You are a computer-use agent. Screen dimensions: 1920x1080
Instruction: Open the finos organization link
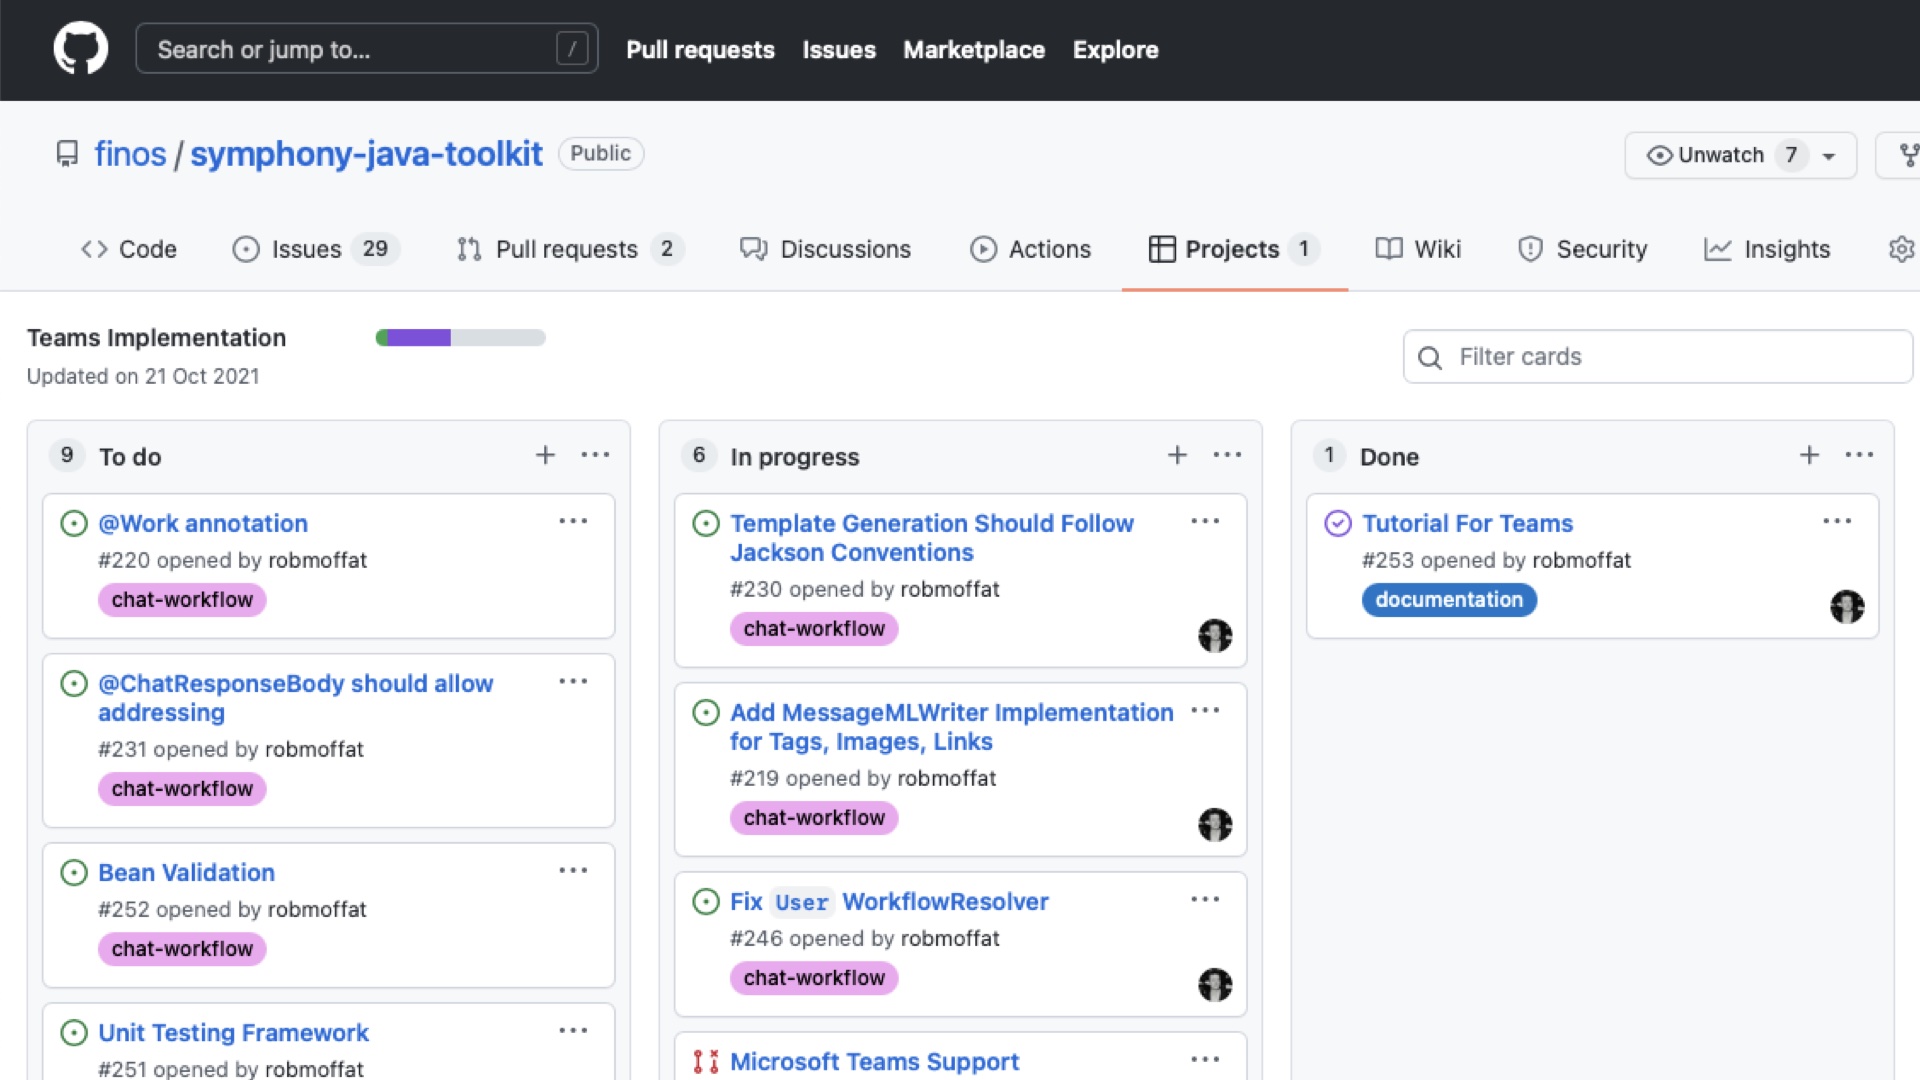click(x=130, y=154)
